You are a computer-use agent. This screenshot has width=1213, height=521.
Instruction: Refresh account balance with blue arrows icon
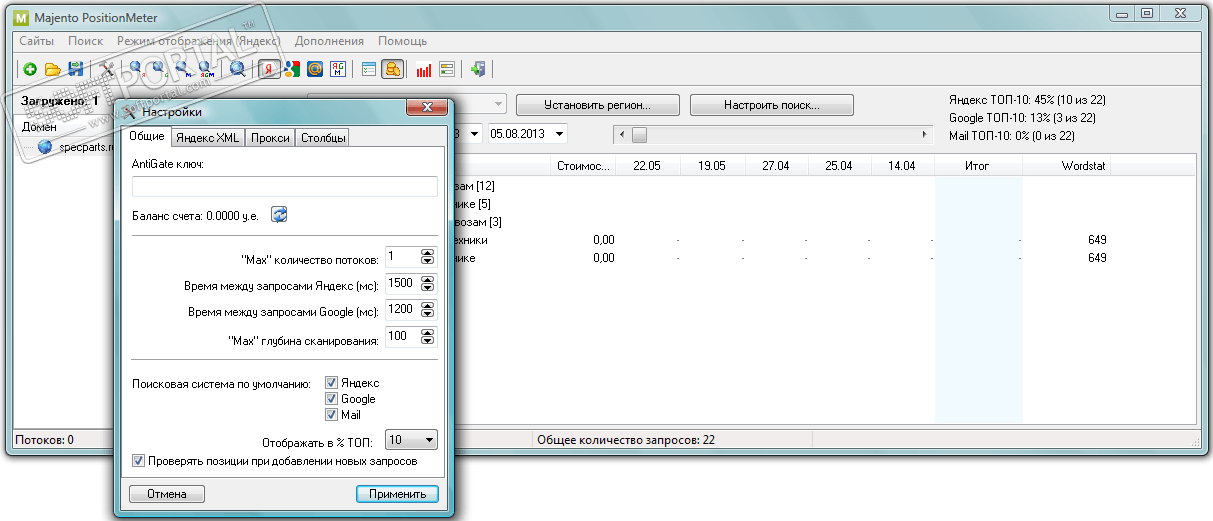point(279,214)
